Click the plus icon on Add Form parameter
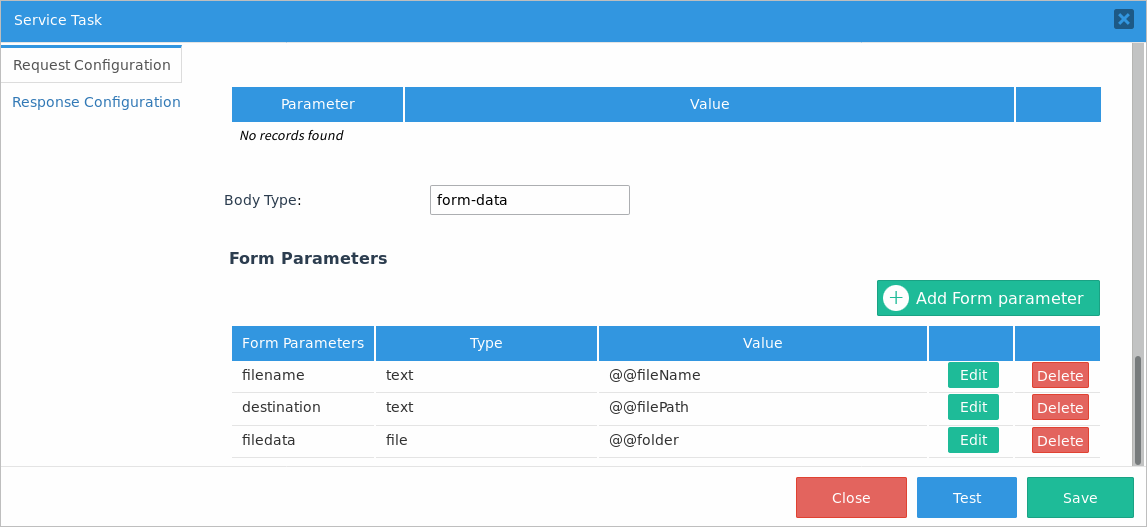Image resolution: width=1147 pixels, height=527 pixels. click(896, 298)
